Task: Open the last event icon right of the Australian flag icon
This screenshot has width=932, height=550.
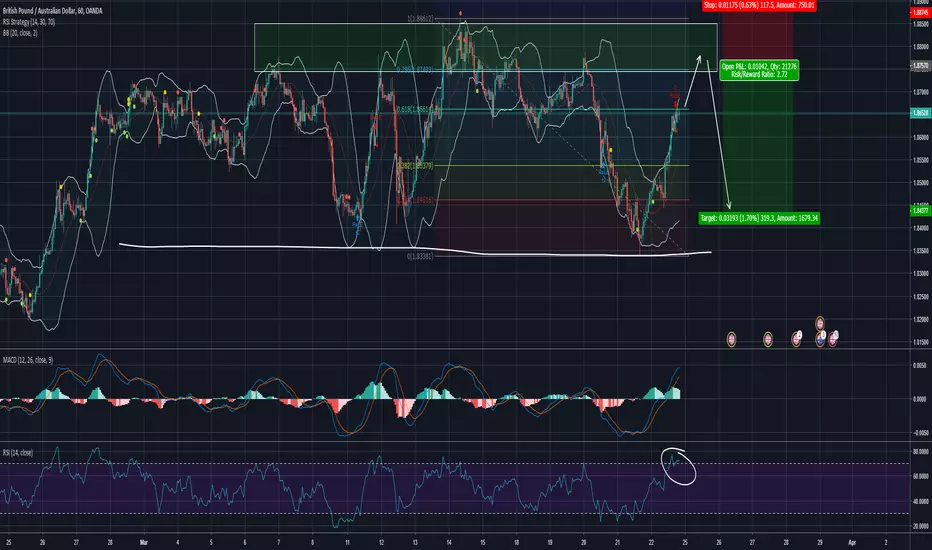Action: pyautogui.click(x=833, y=338)
